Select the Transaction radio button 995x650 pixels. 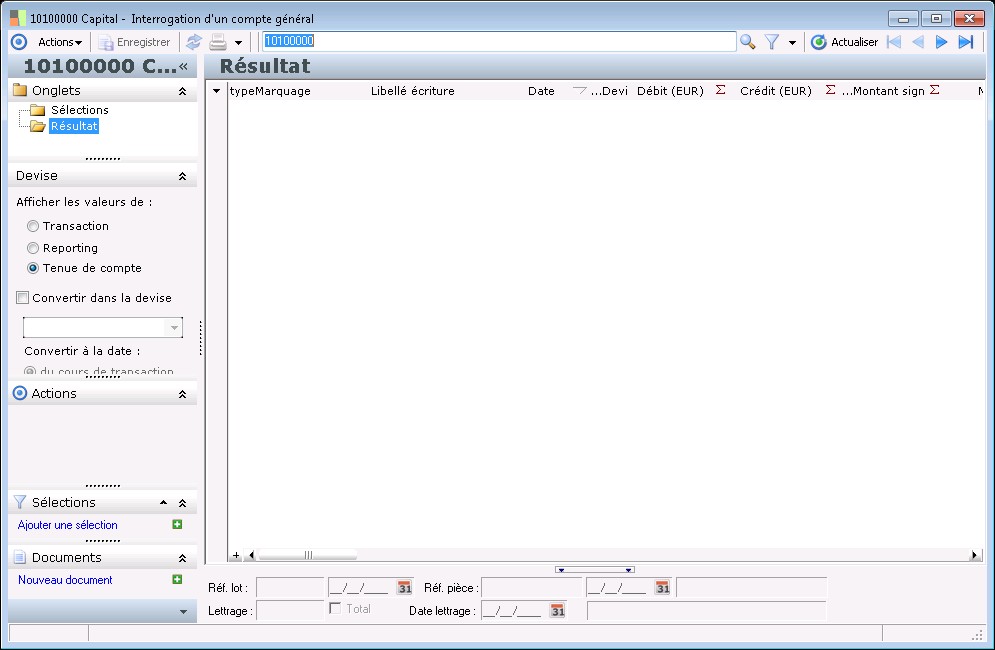[x=33, y=226]
